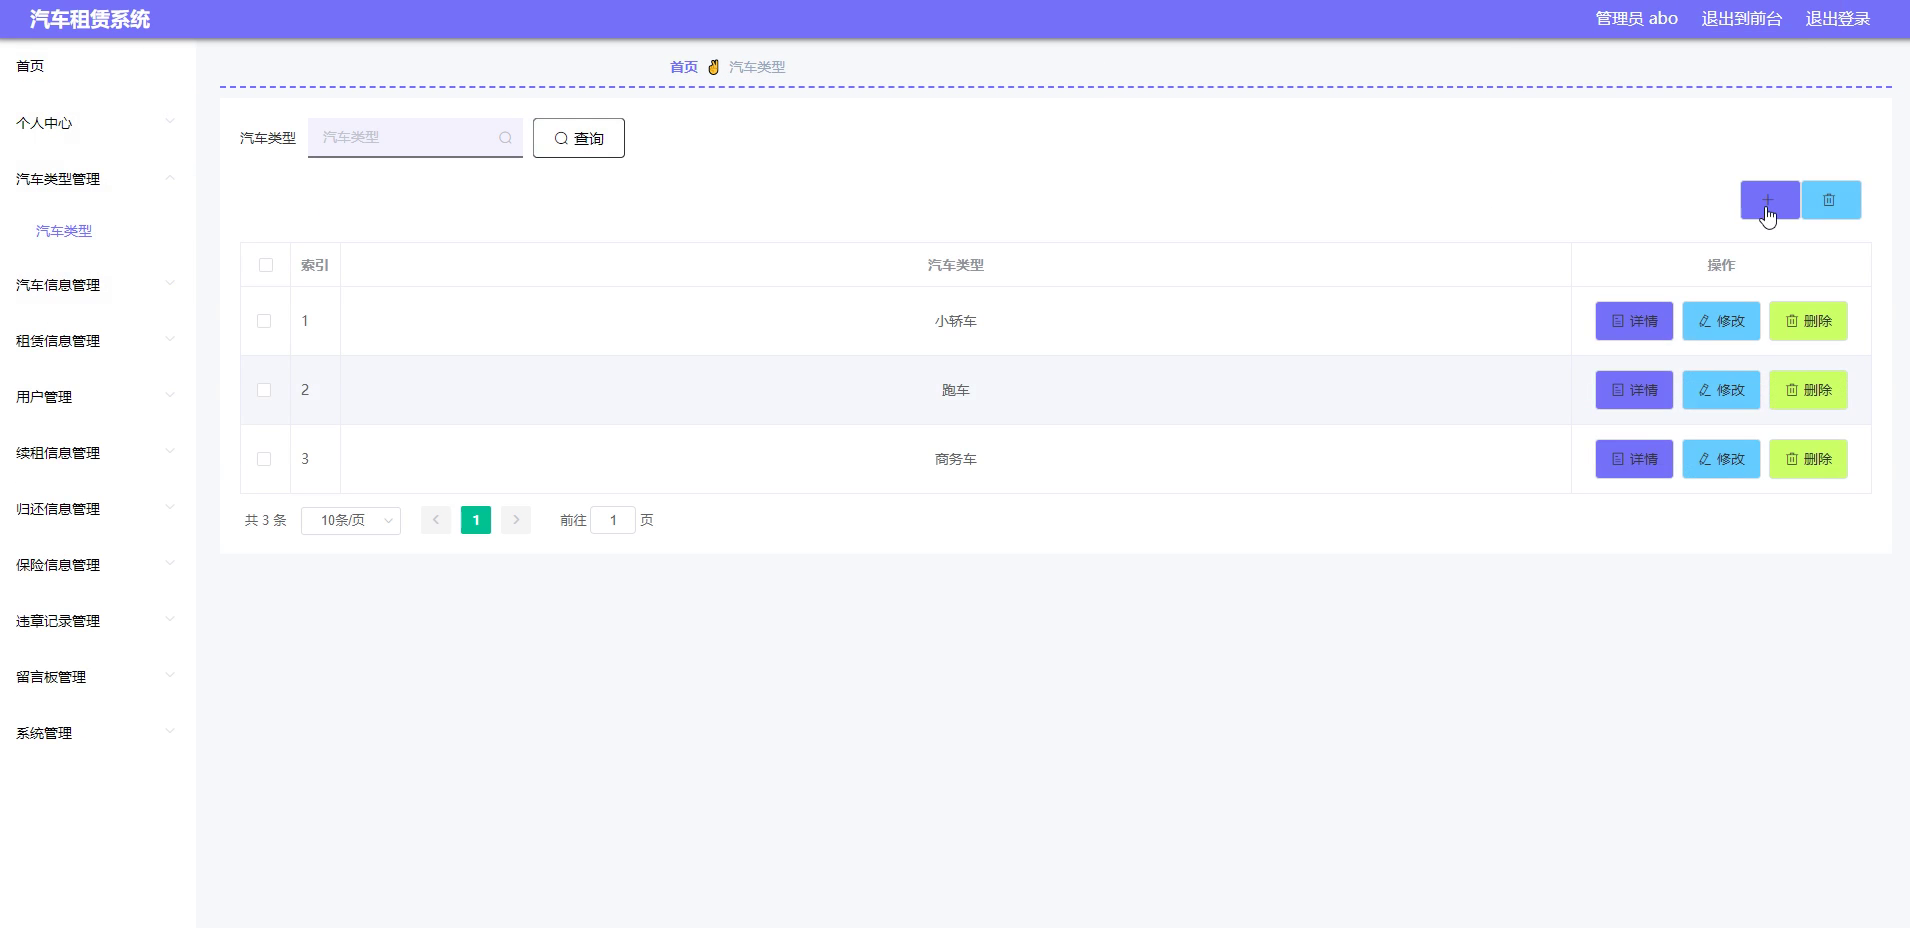Expand 归还信息管理 sidebar menu
The width and height of the screenshot is (1910, 928).
click(x=98, y=509)
